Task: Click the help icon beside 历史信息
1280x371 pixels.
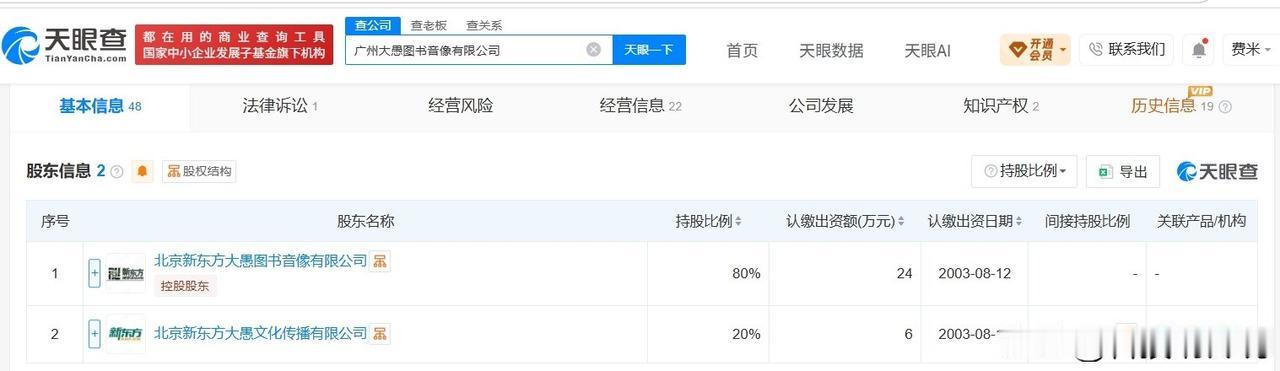Action: point(1225,107)
